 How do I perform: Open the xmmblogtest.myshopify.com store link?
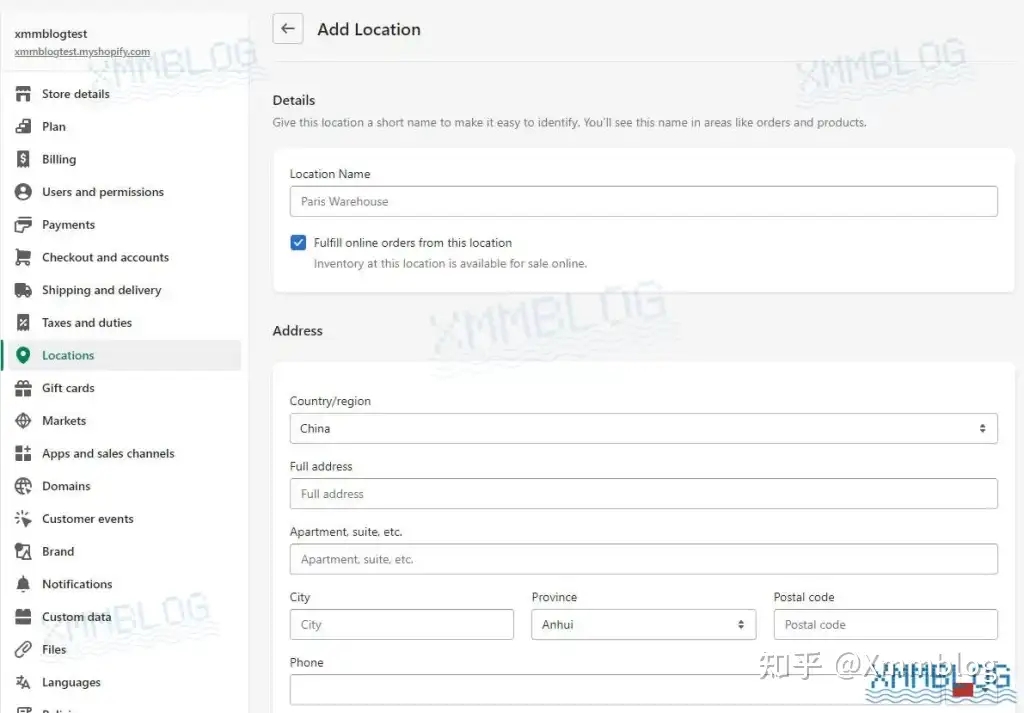pyautogui.click(x=82, y=52)
